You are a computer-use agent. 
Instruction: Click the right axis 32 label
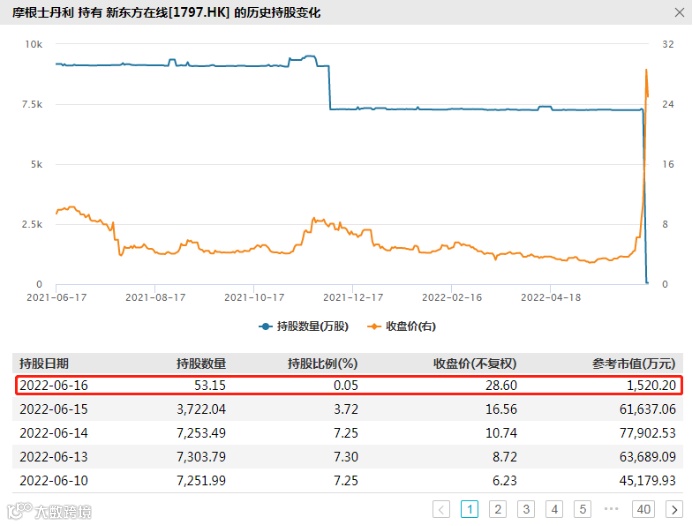click(x=668, y=44)
